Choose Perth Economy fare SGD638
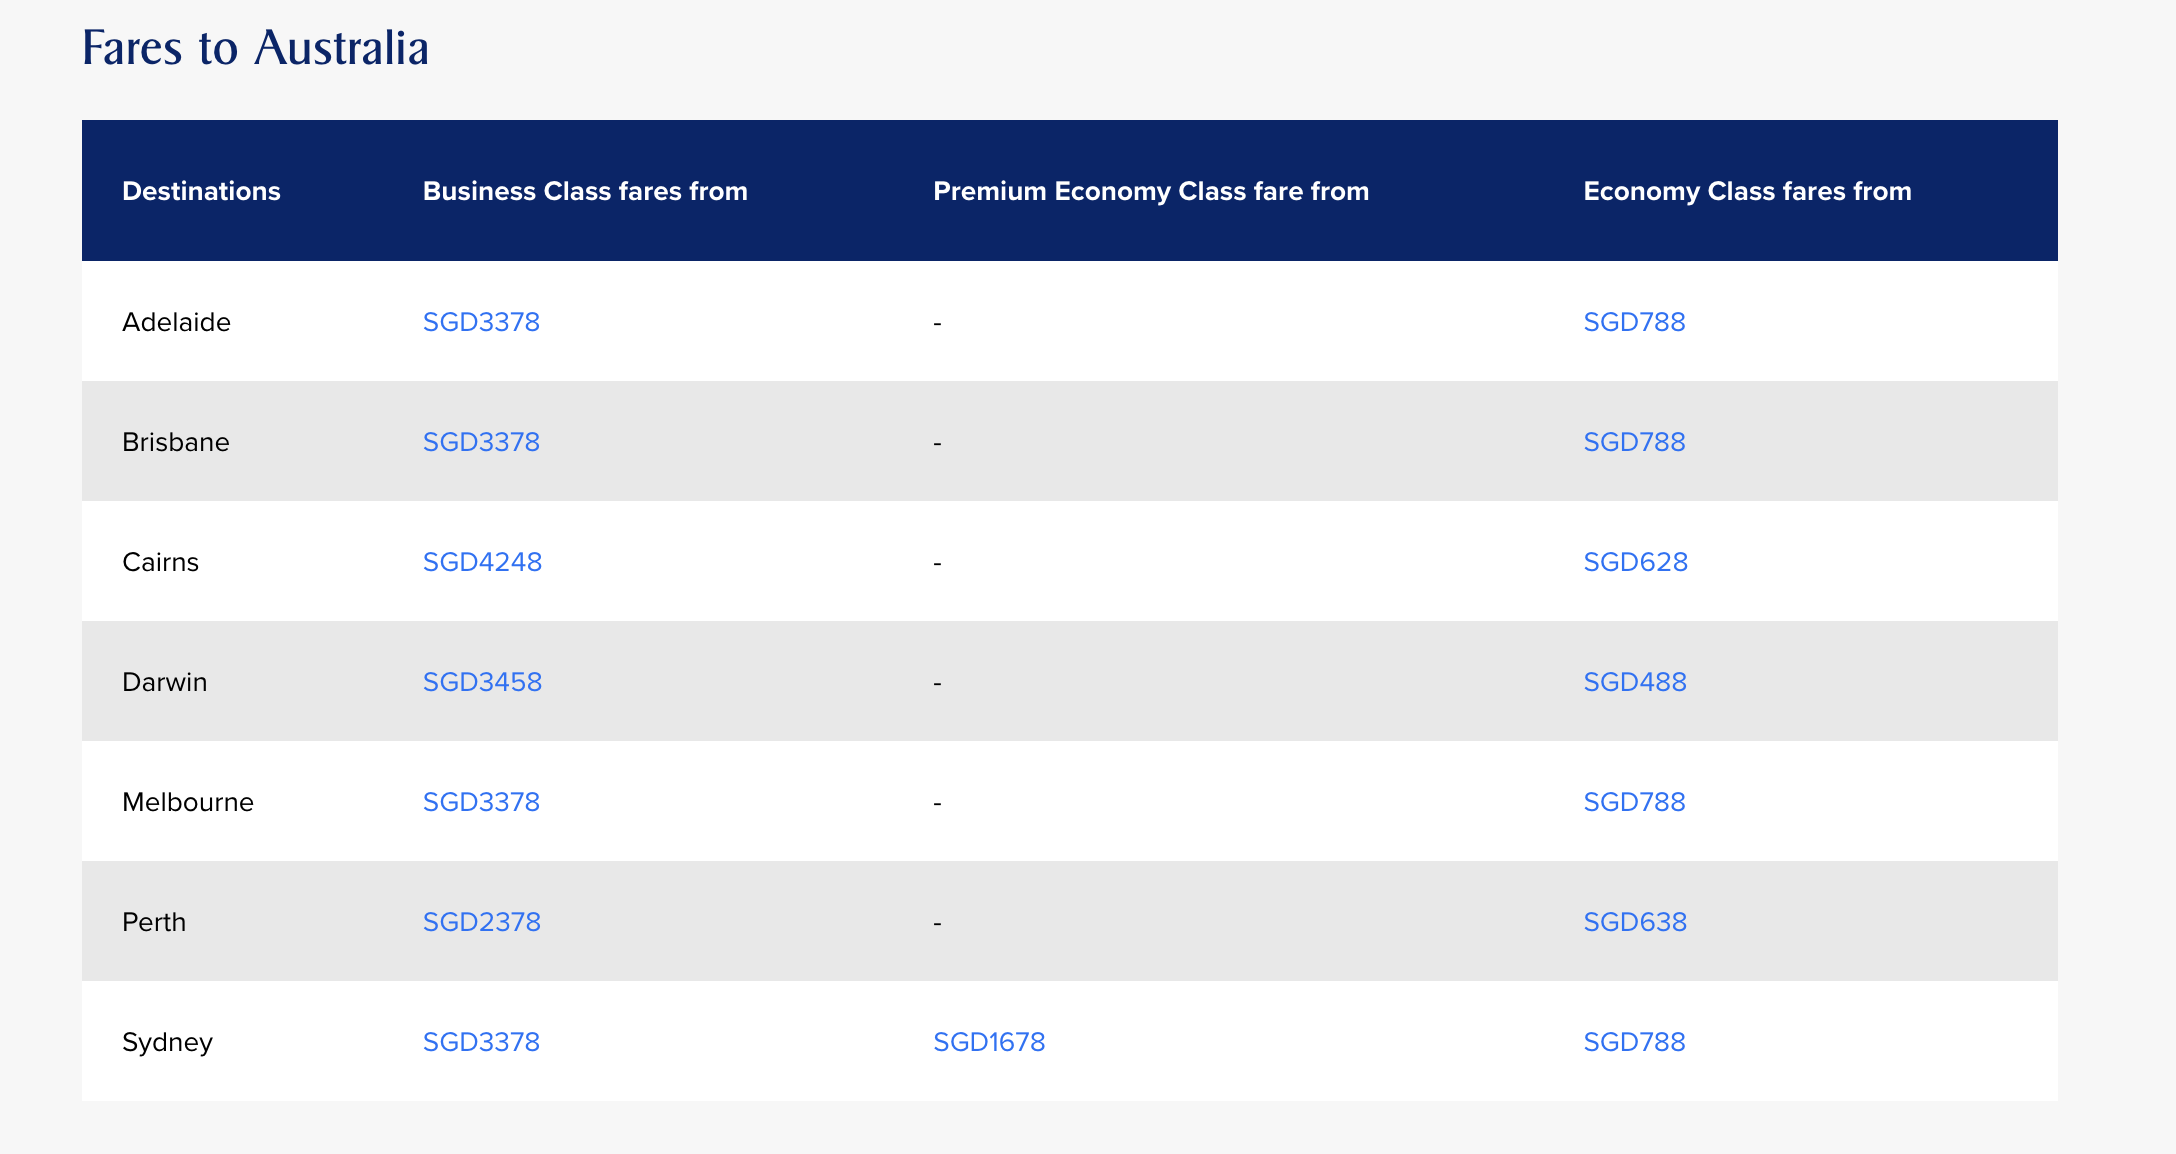 tap(1635, 922)
